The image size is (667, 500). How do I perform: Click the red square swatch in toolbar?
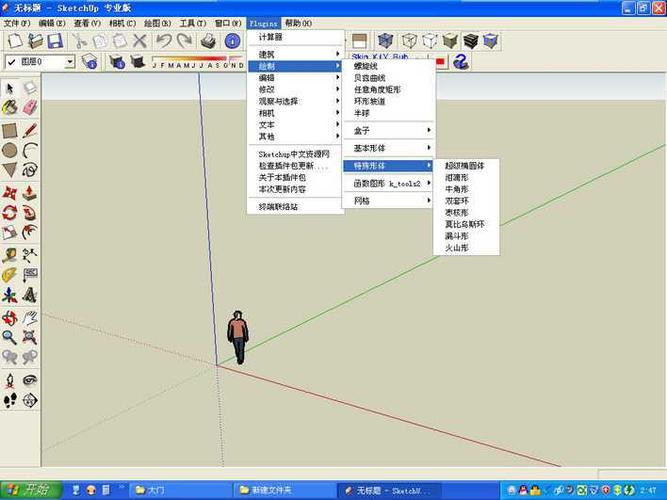click(440, 63)
